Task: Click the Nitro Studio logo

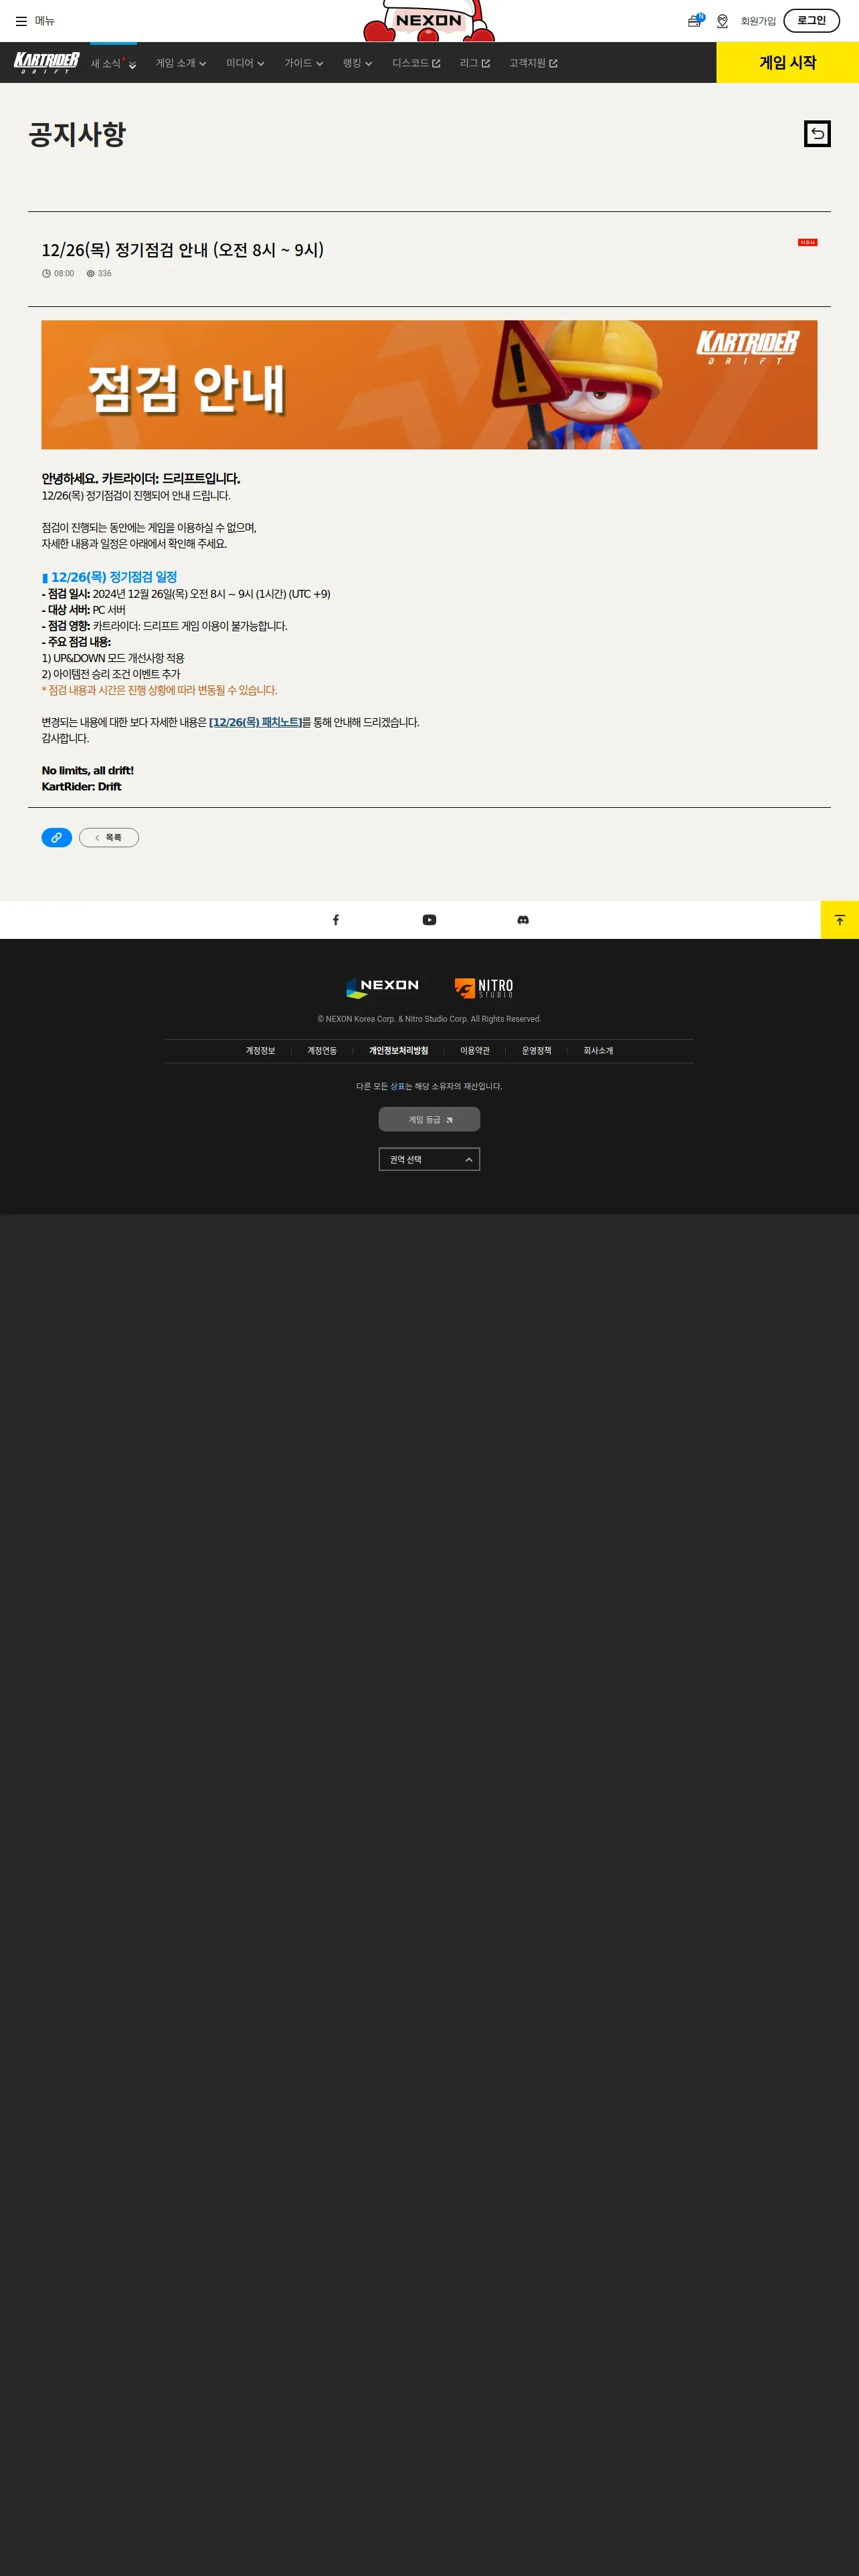Action: [484, 988]
